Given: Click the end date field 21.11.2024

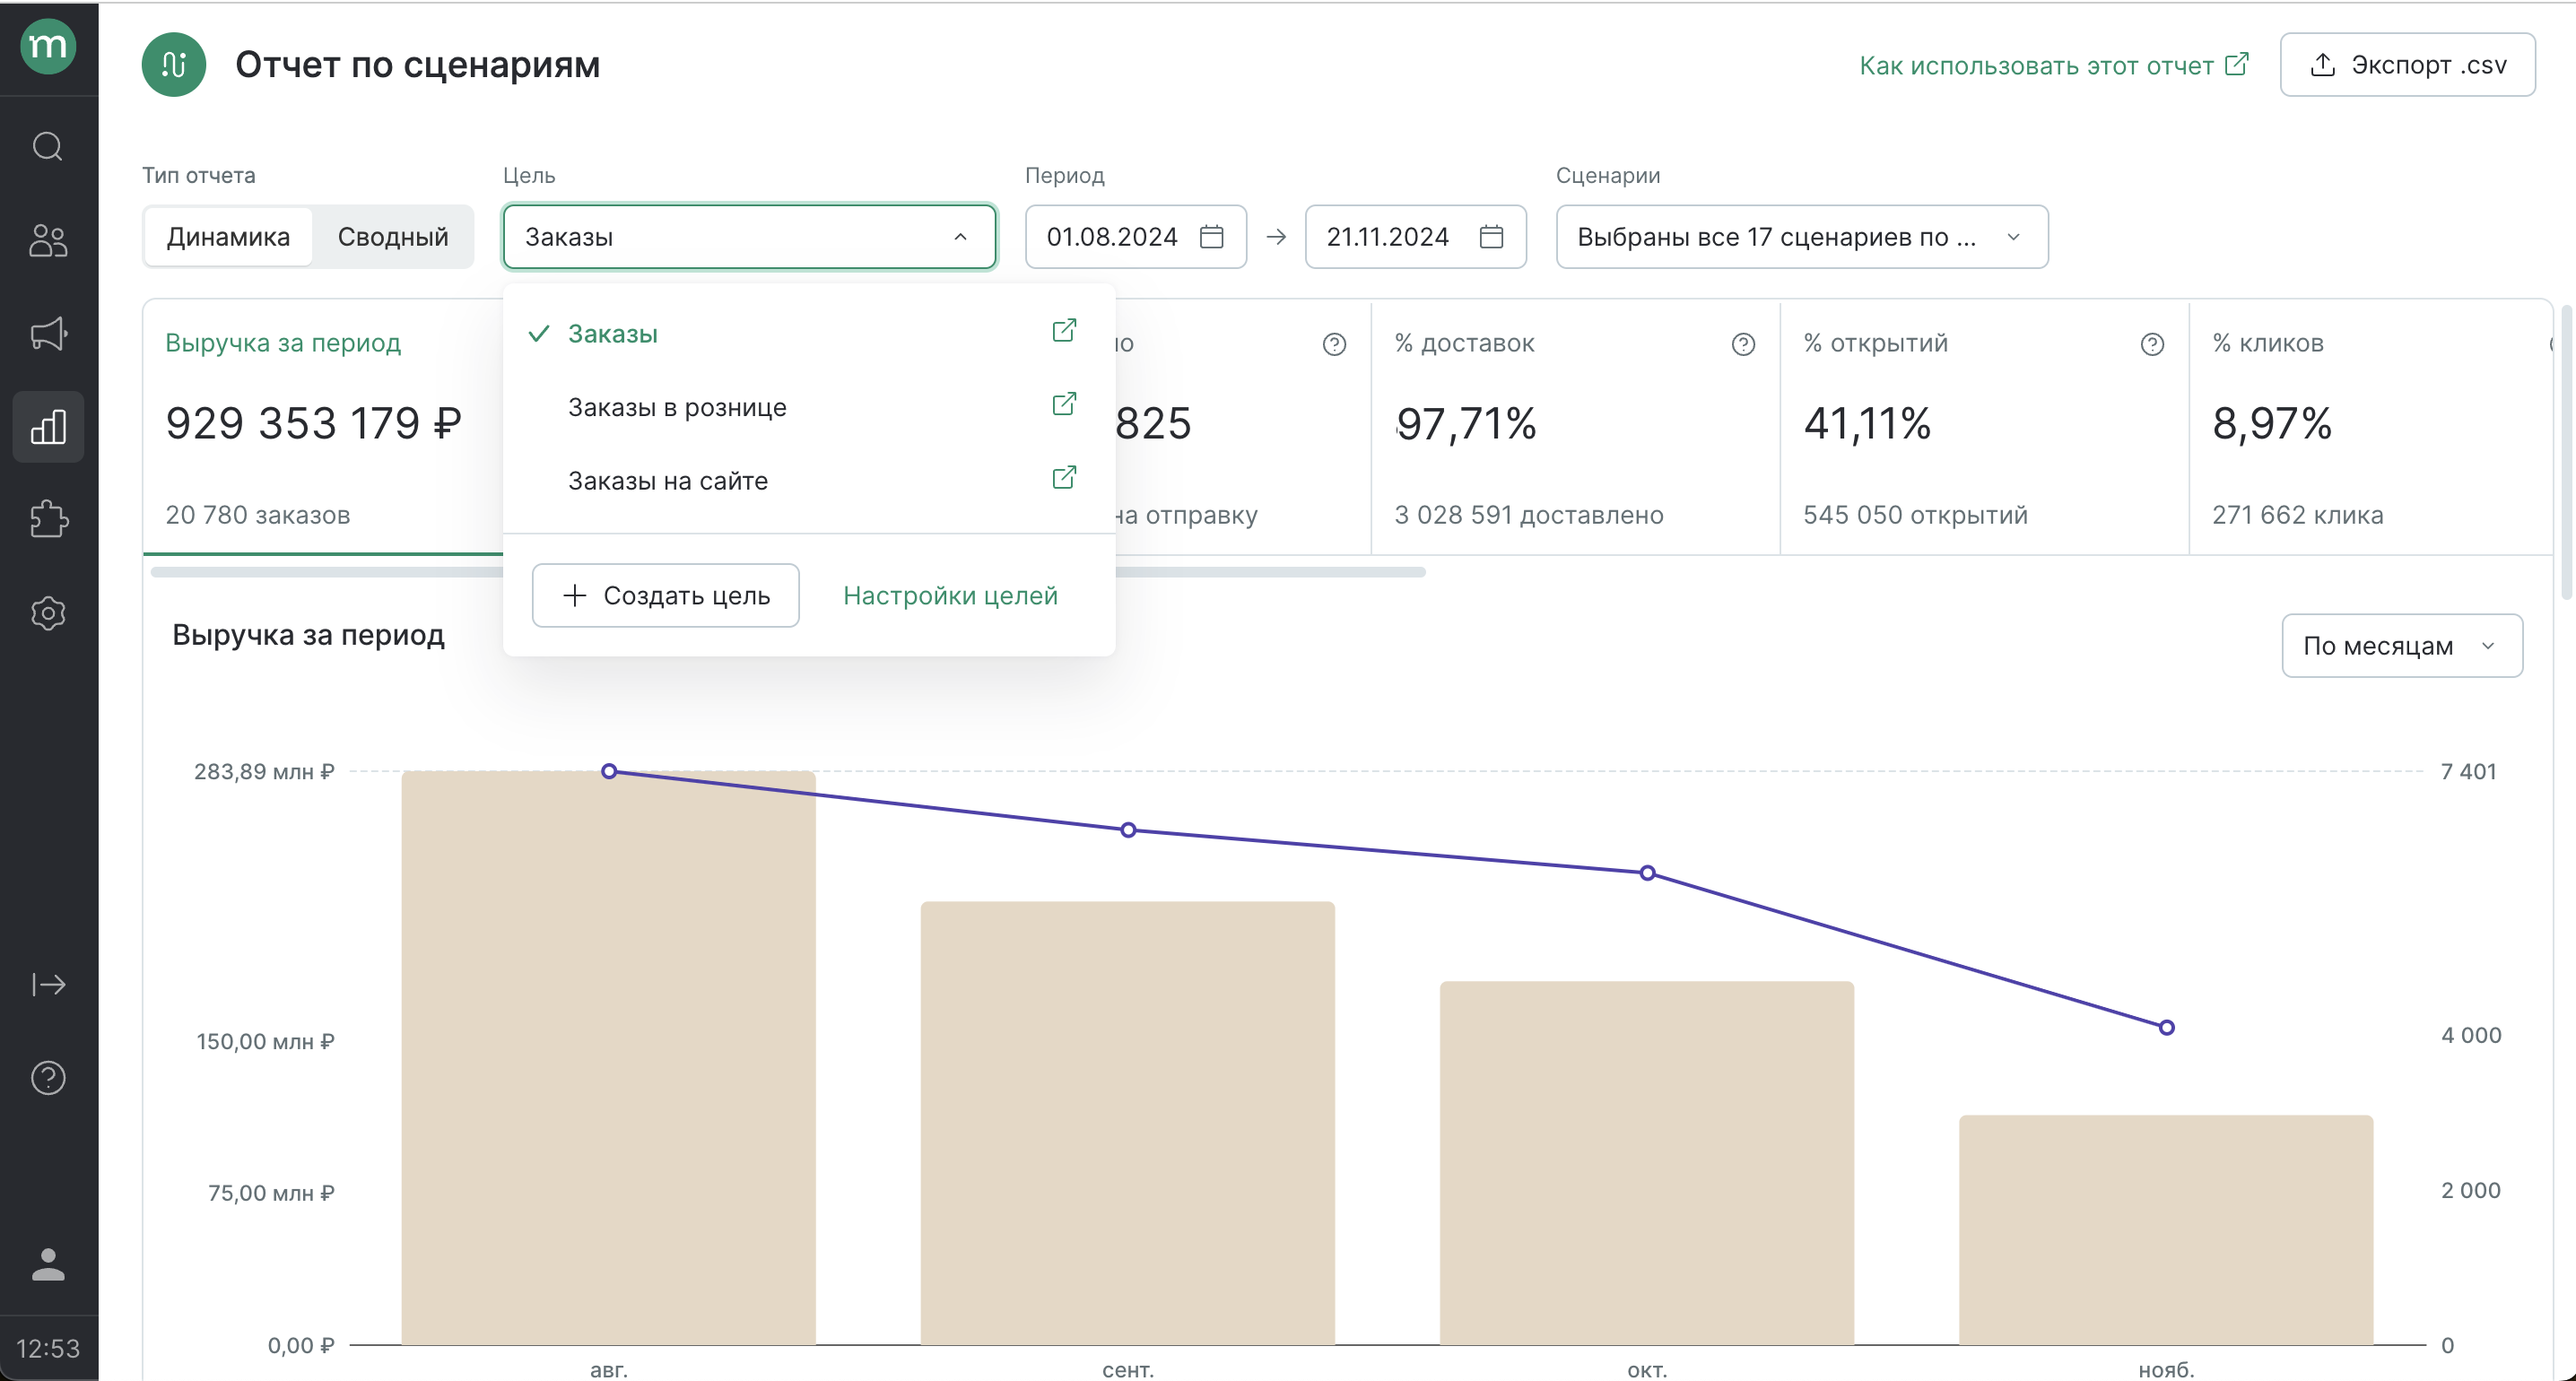Looking at the screenshot, I should pyautogui.click(x=1415, y=237).
